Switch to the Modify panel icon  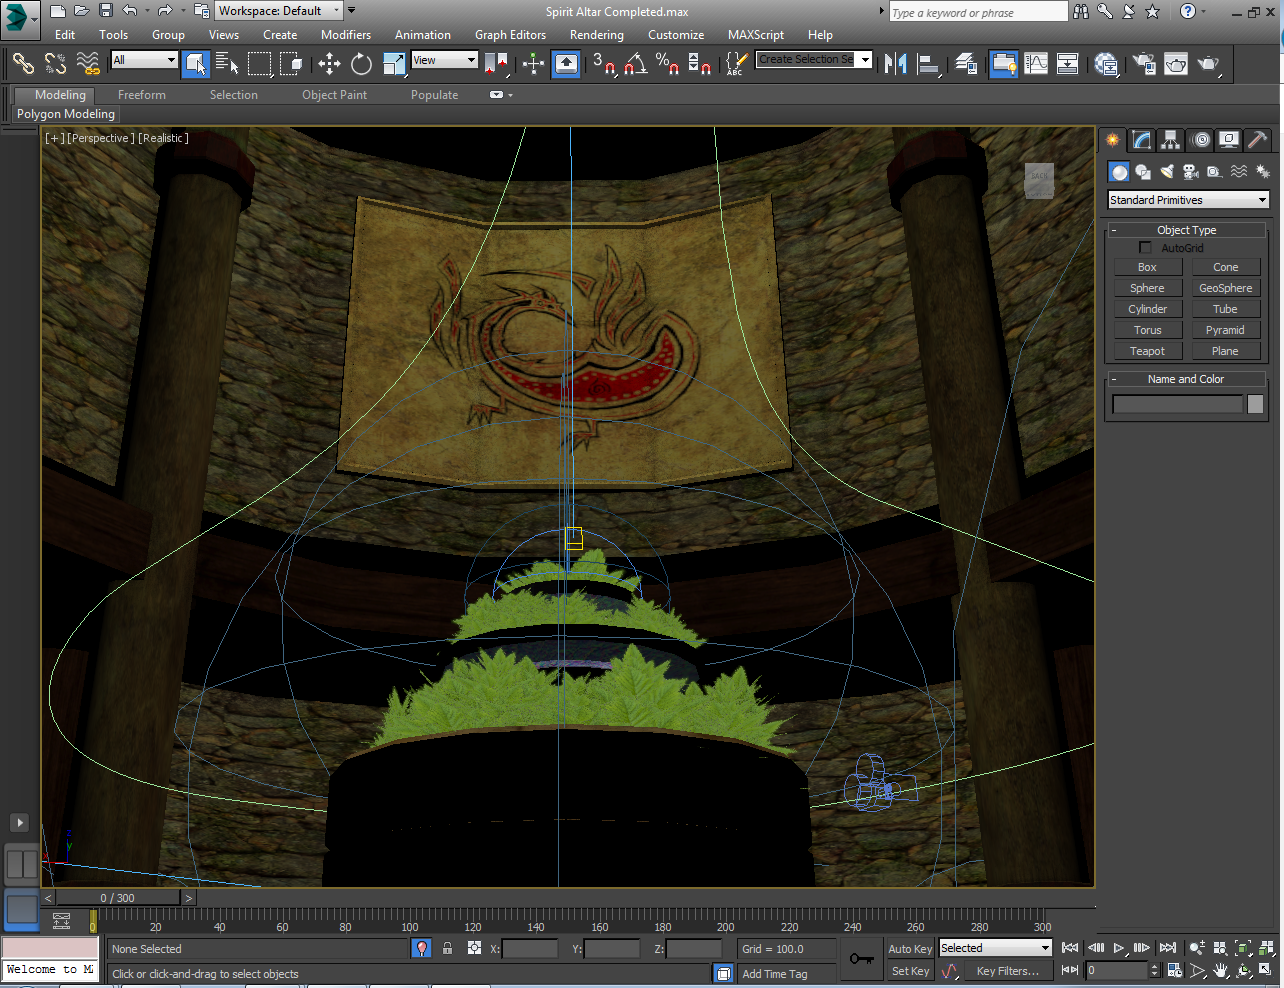(1140, 140)
